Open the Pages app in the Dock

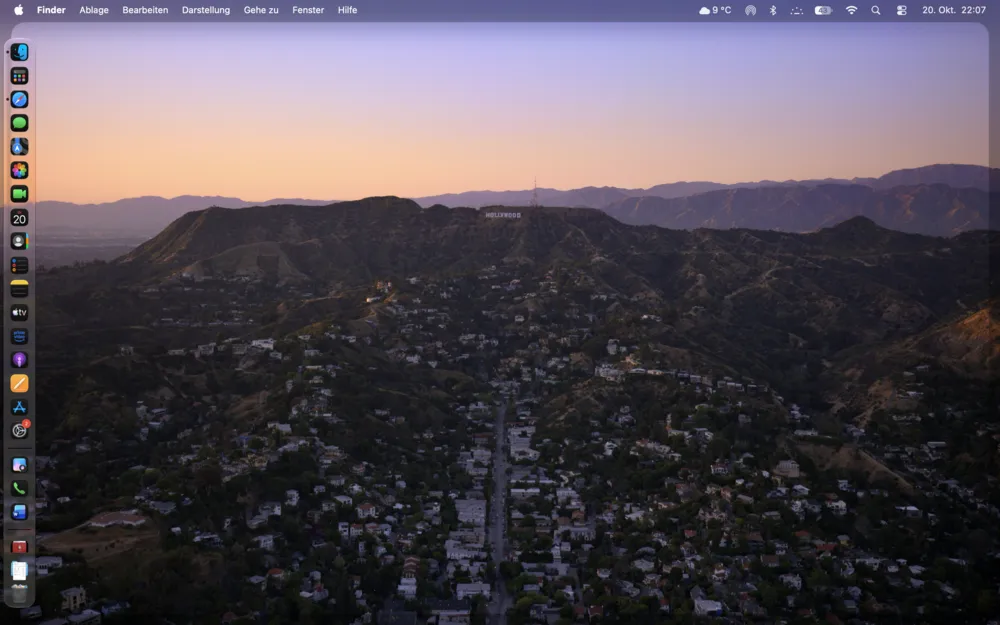[x=19, y=383]
